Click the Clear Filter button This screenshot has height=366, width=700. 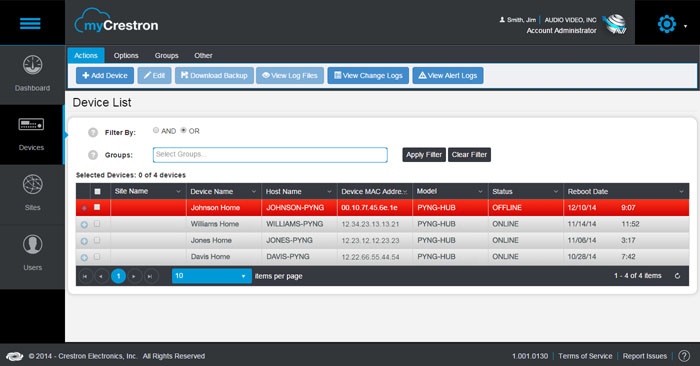469,154
